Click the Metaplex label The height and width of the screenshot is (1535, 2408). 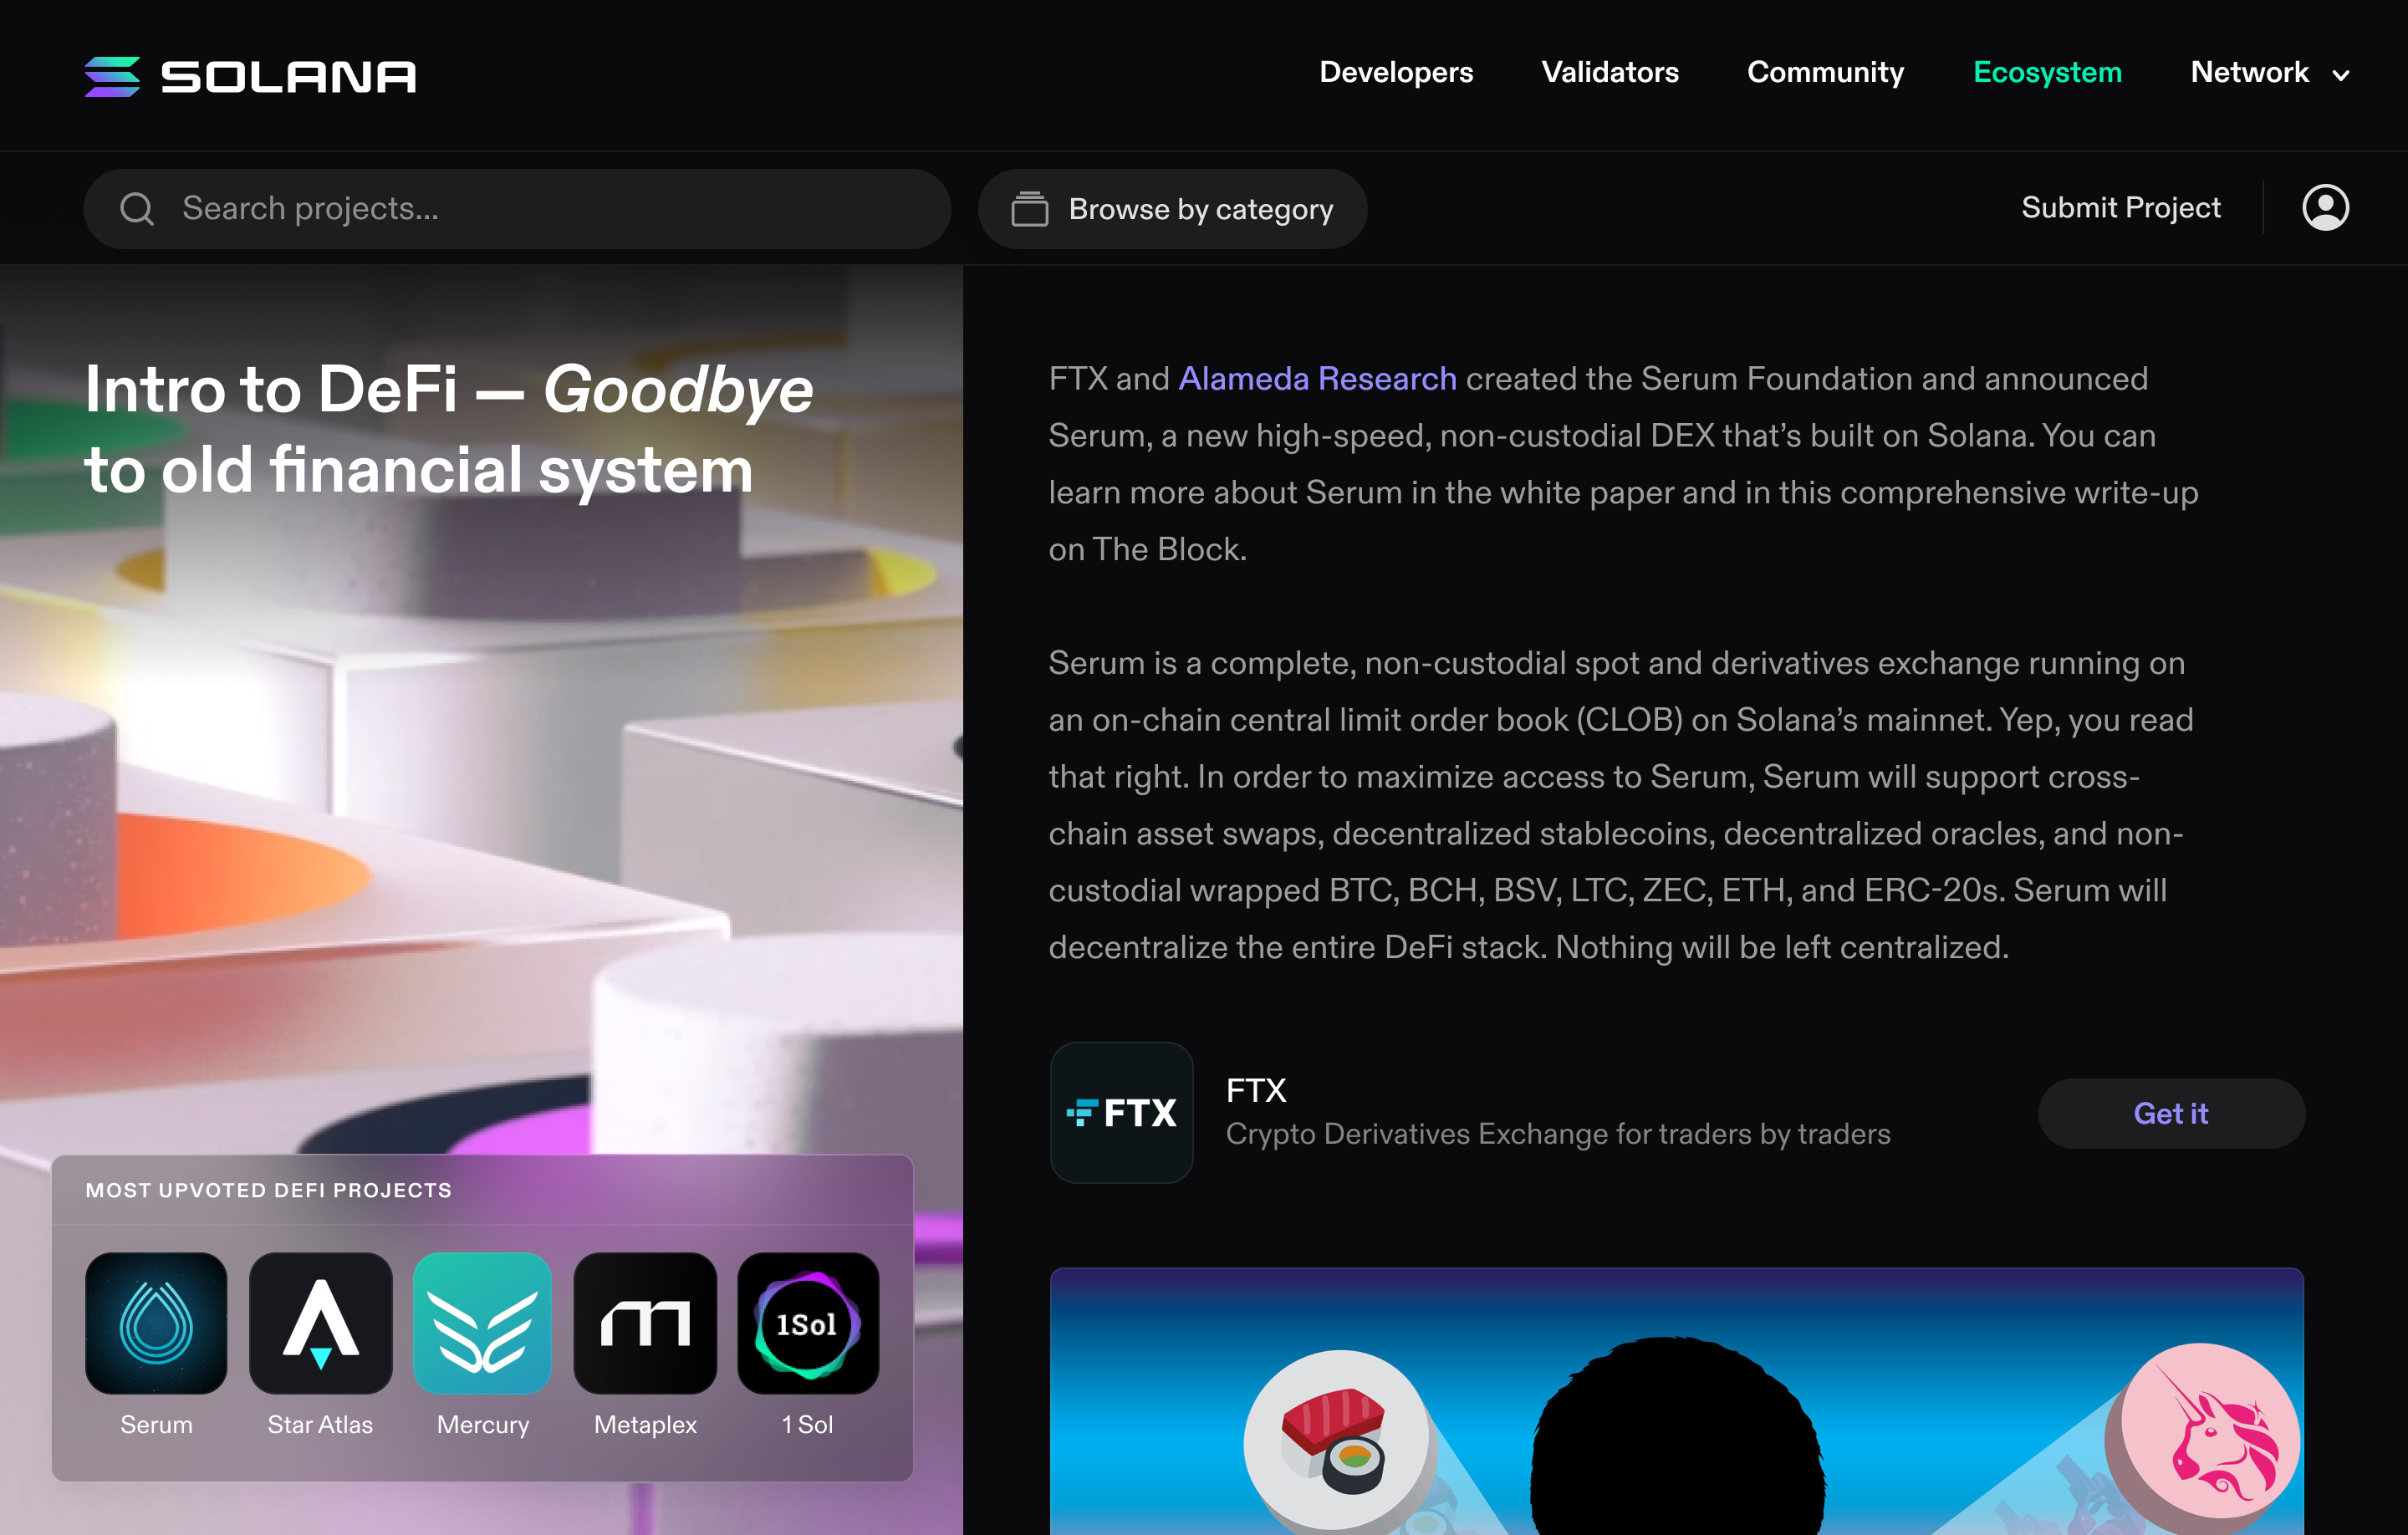(645, 1425)
